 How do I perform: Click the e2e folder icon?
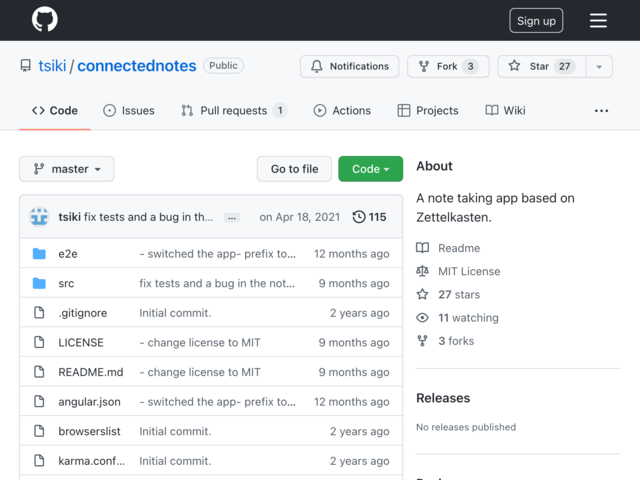(39, 253)
